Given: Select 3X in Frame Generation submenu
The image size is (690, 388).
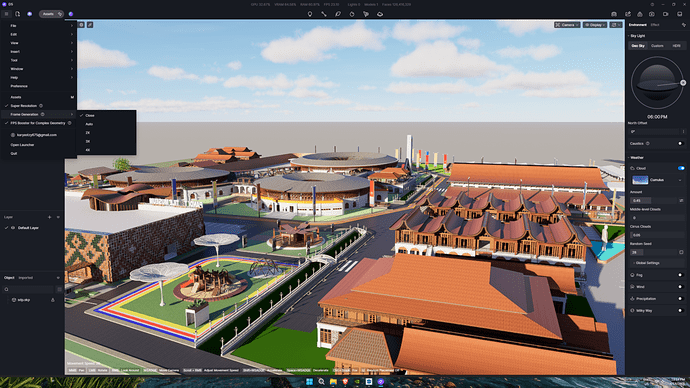Looking at the screenshot, I should click(106, 142).
